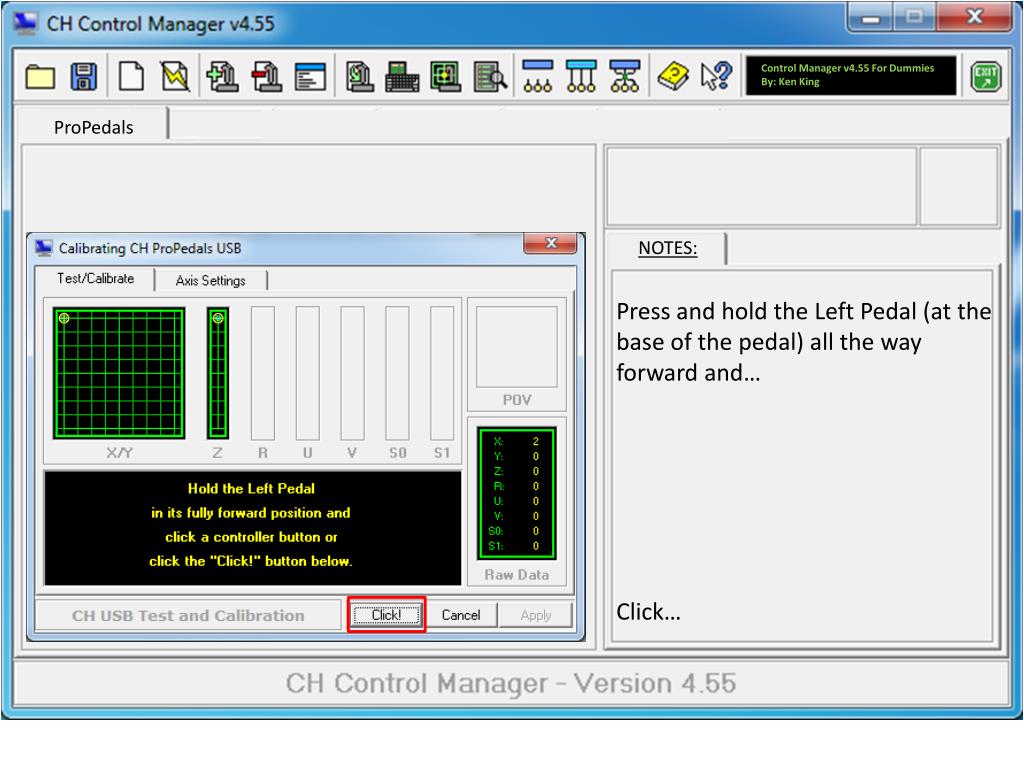Click the "Press and hold the Left Pedal" note
The height and width of the screenshot is (768, 1024).
(804, 342)
